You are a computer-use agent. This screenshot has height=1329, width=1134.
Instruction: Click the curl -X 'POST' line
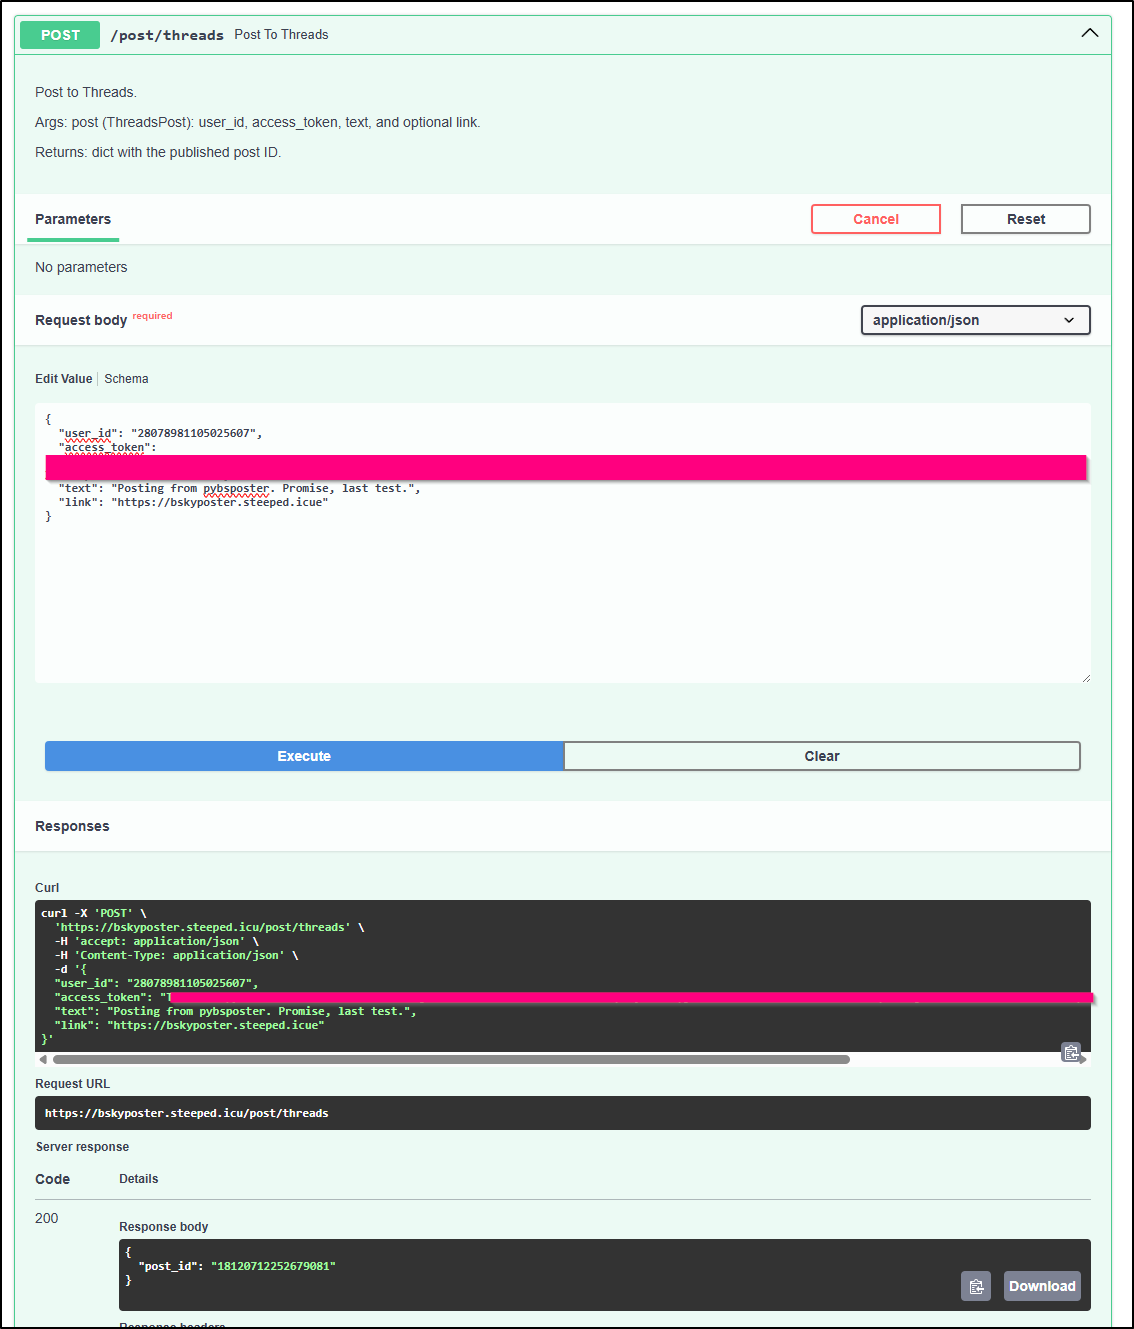pyautogui.click(x=94, y=913)
